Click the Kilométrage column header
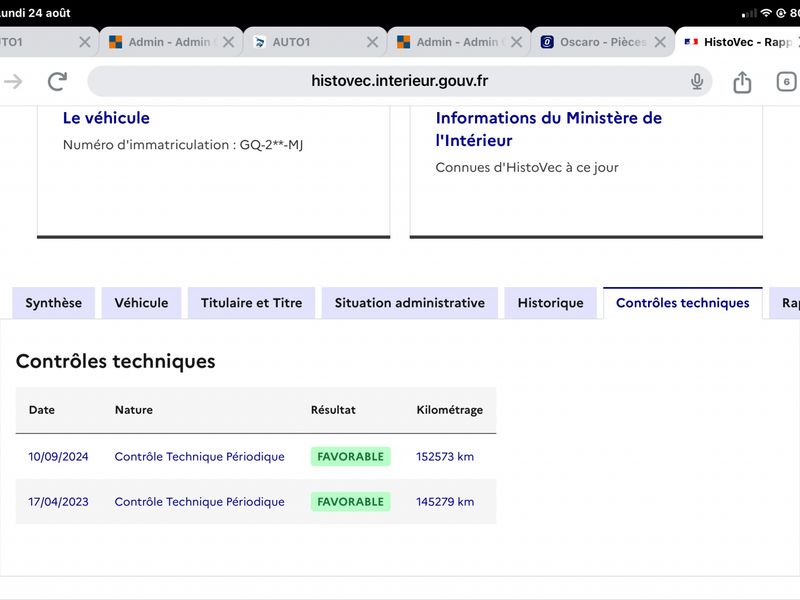800x600 pixels. coord(449,410)
